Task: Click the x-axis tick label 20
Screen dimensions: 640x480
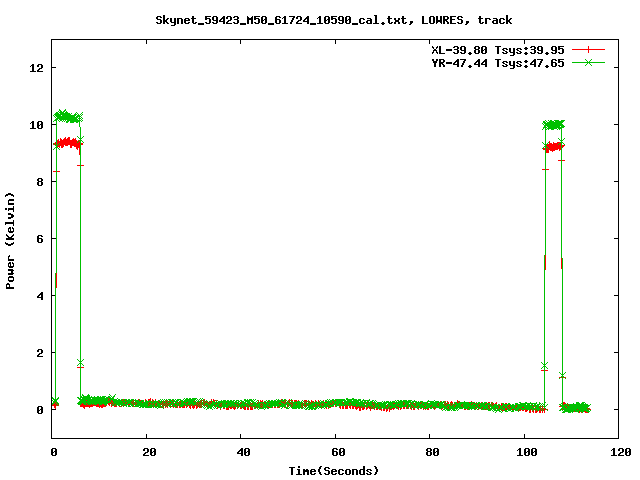Action: coord(147,451)
